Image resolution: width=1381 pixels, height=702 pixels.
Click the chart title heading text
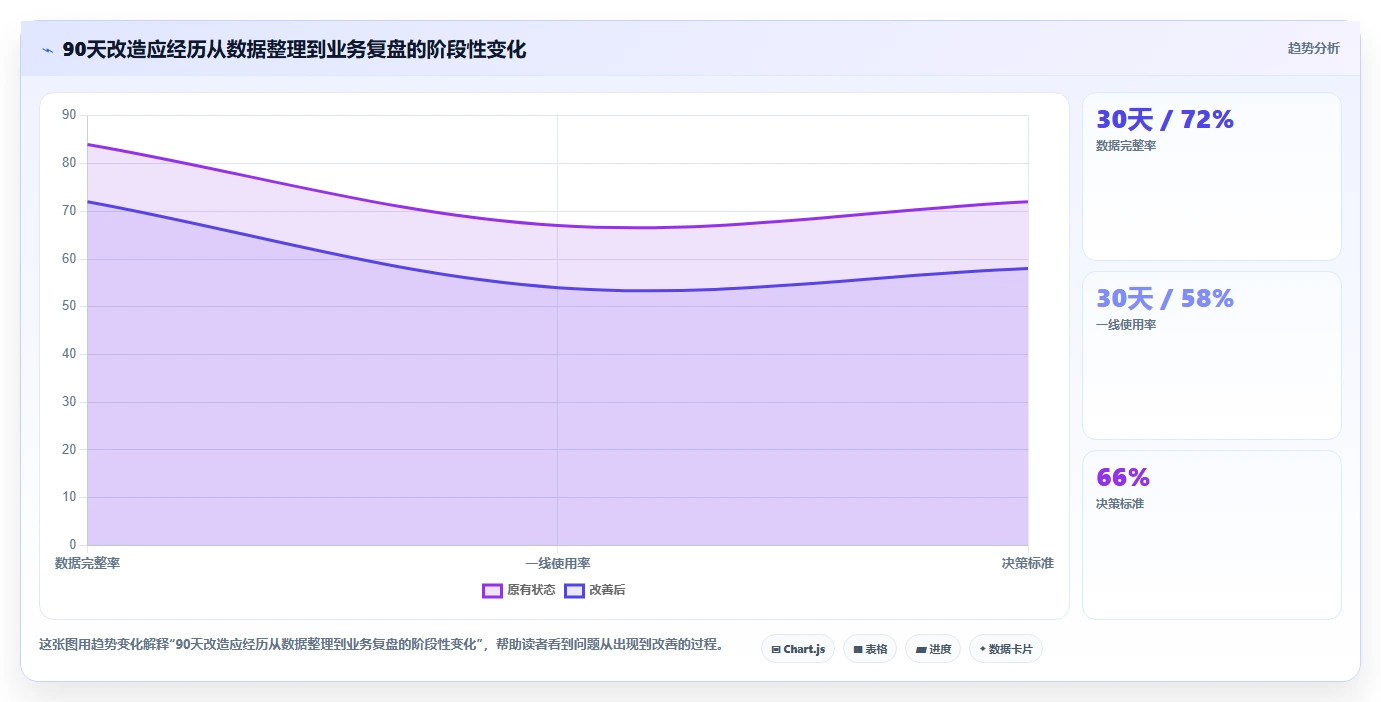click(x=294, y=49)
